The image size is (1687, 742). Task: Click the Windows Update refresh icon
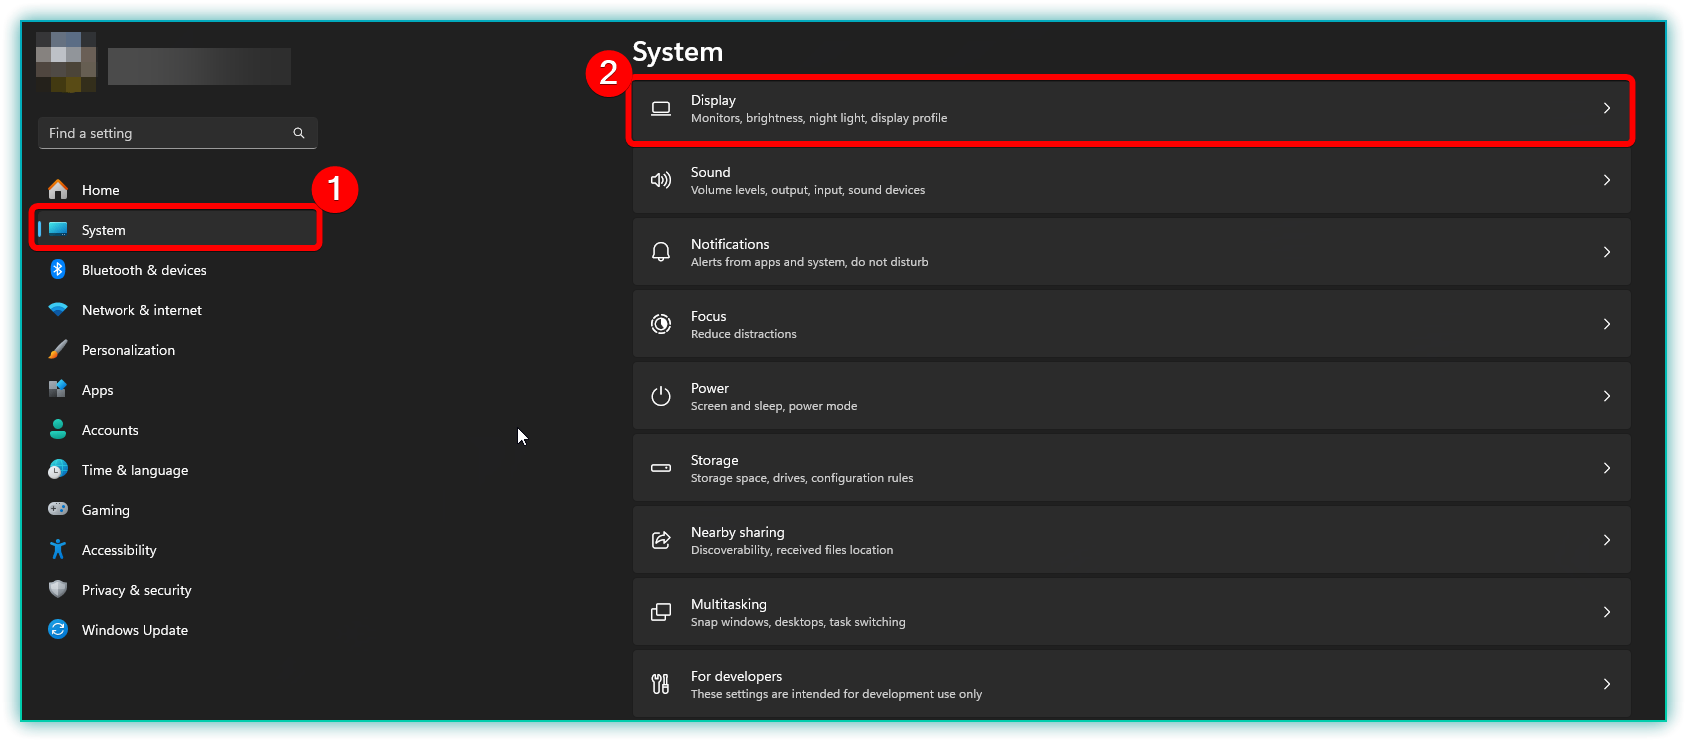(x=58, y=629)
